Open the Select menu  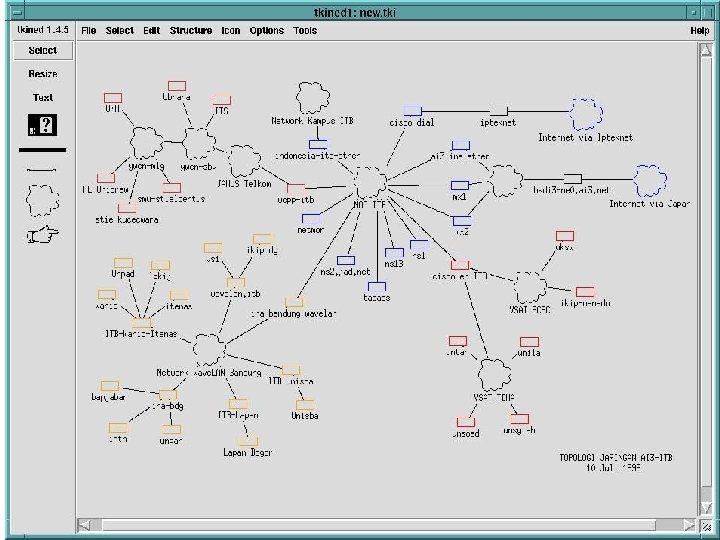point(119,31)
